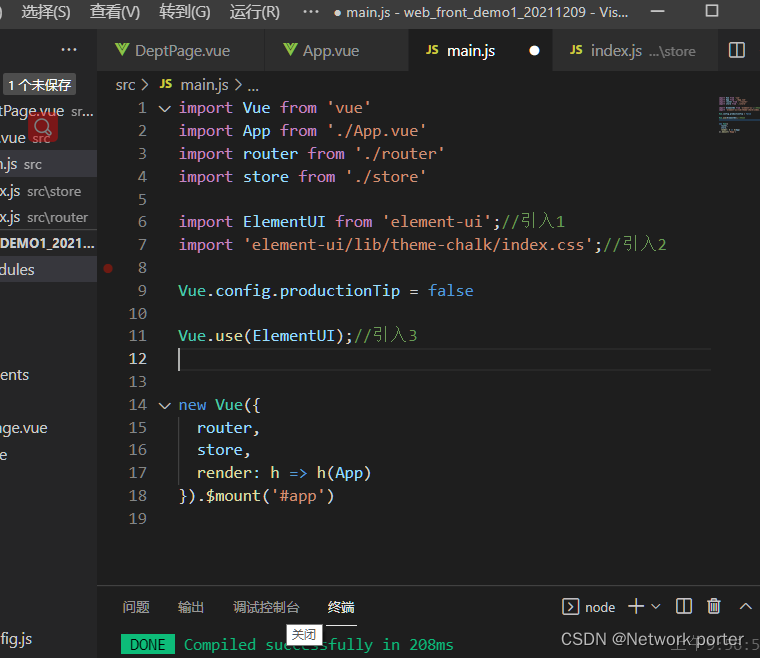Open the node_modules folder row

48,270
